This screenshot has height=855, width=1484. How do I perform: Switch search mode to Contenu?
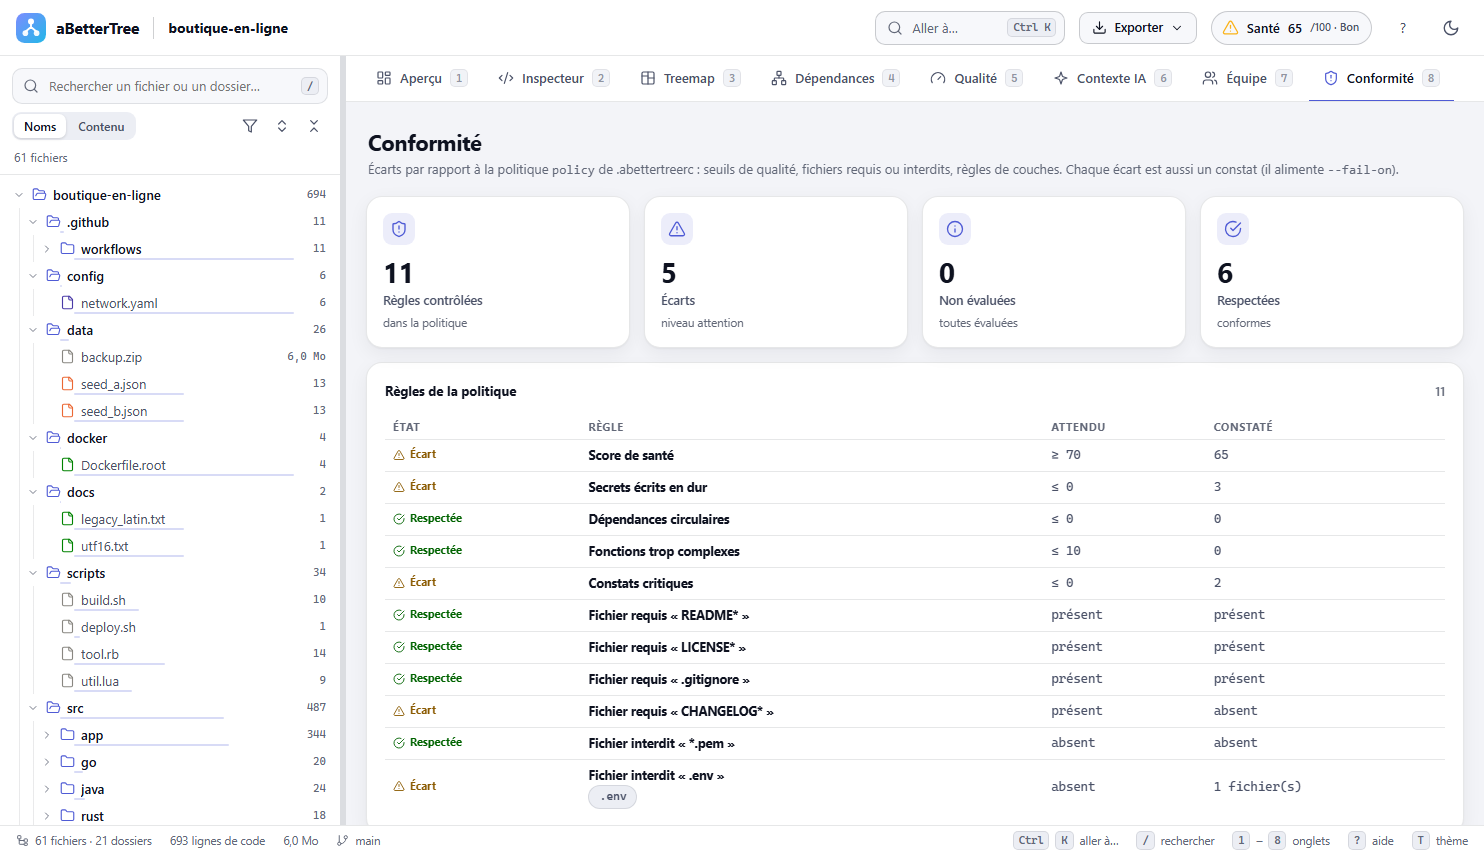pos(101,126)
